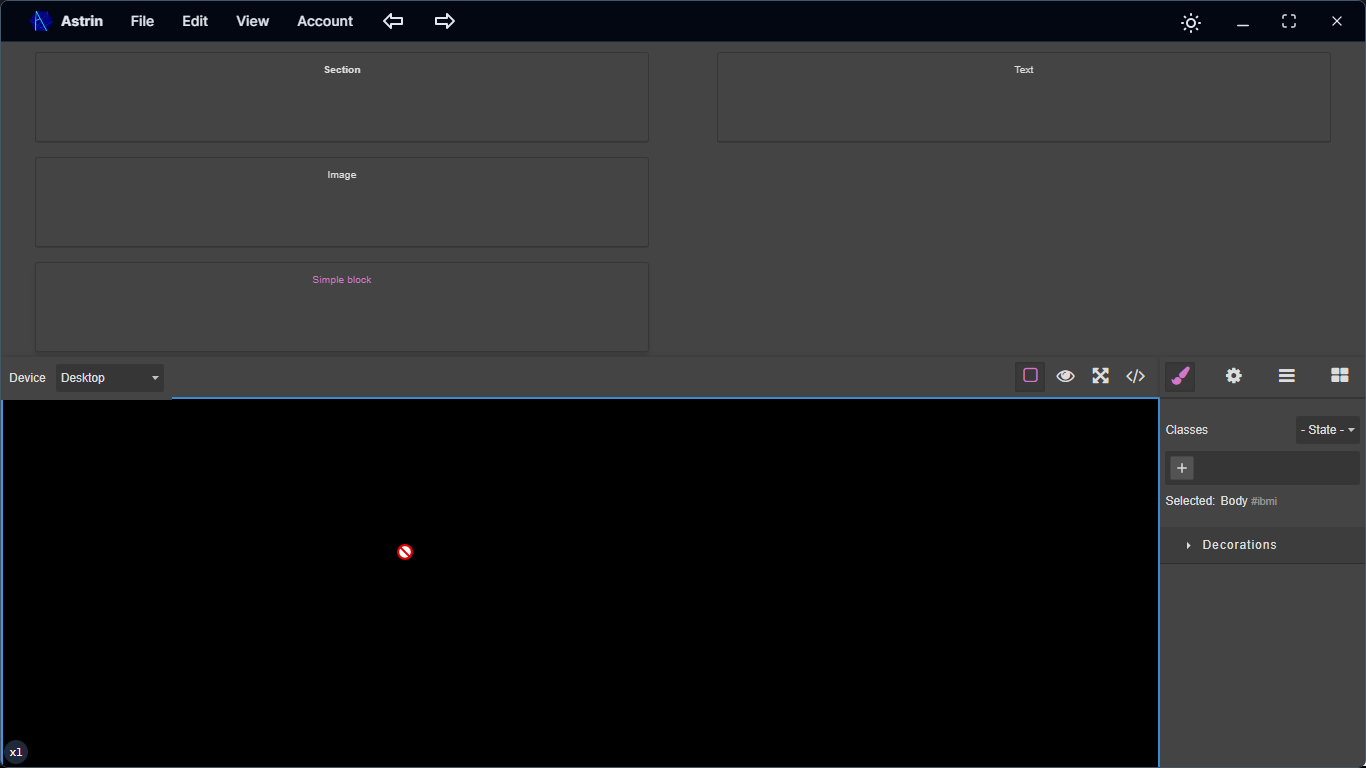1366x768 pixels.
Task: Open the Blocks grid icon
Action: [x=1340, y=376]
